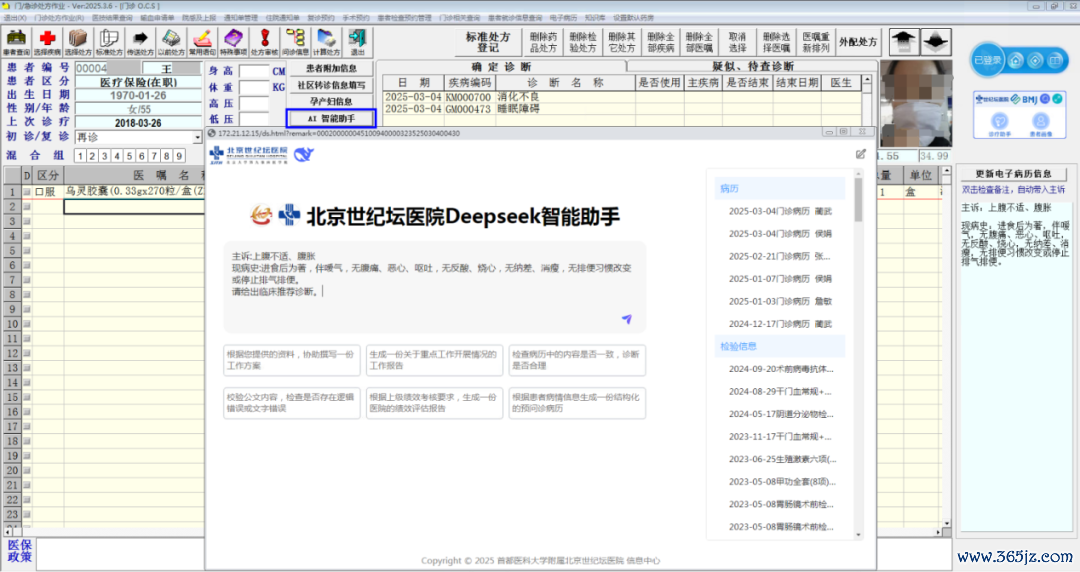Click the 计算处方 toolbar icon

coord(326,42)
